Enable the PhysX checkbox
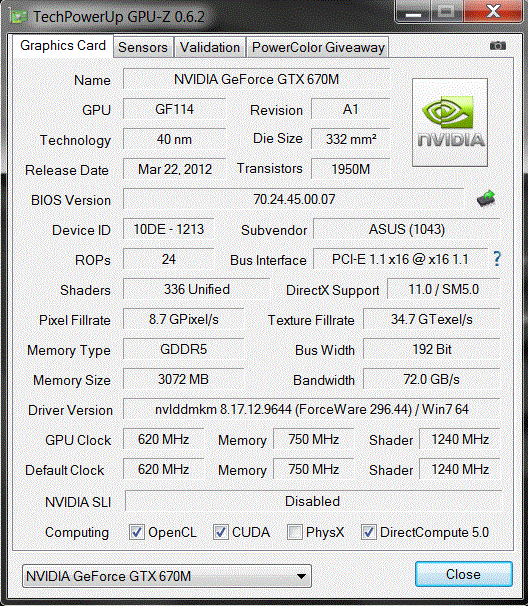The width and height of the screenshot is (528, 606). (x=295, y=532)
